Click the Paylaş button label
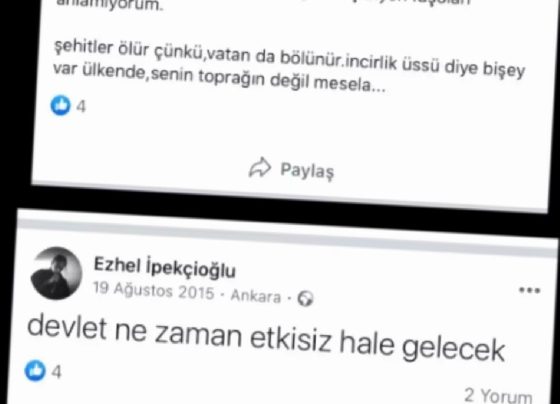Image resolution: width=560 pixels, height=404 pixels. (308, 171)
